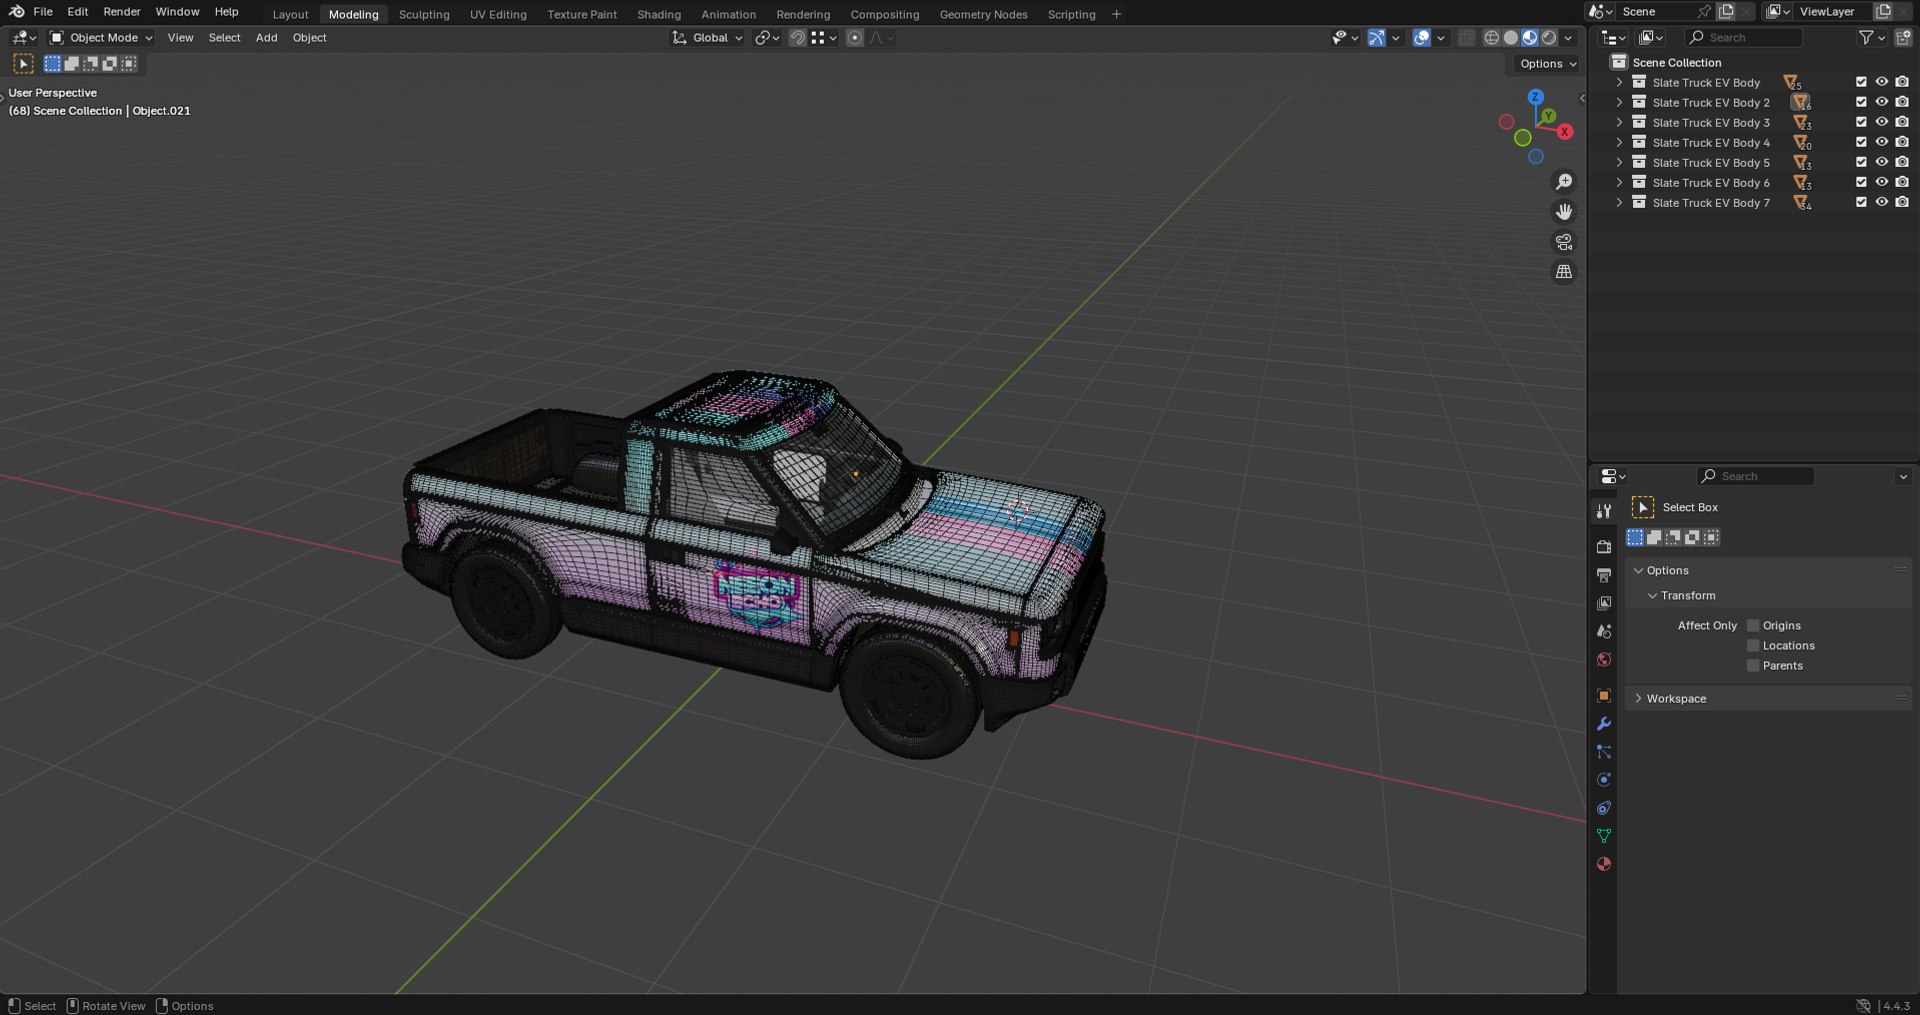The width and height of the screenshot is (1920, 1015).
Task: Toggle viewport gizmos display
Action: point(1377,38)
